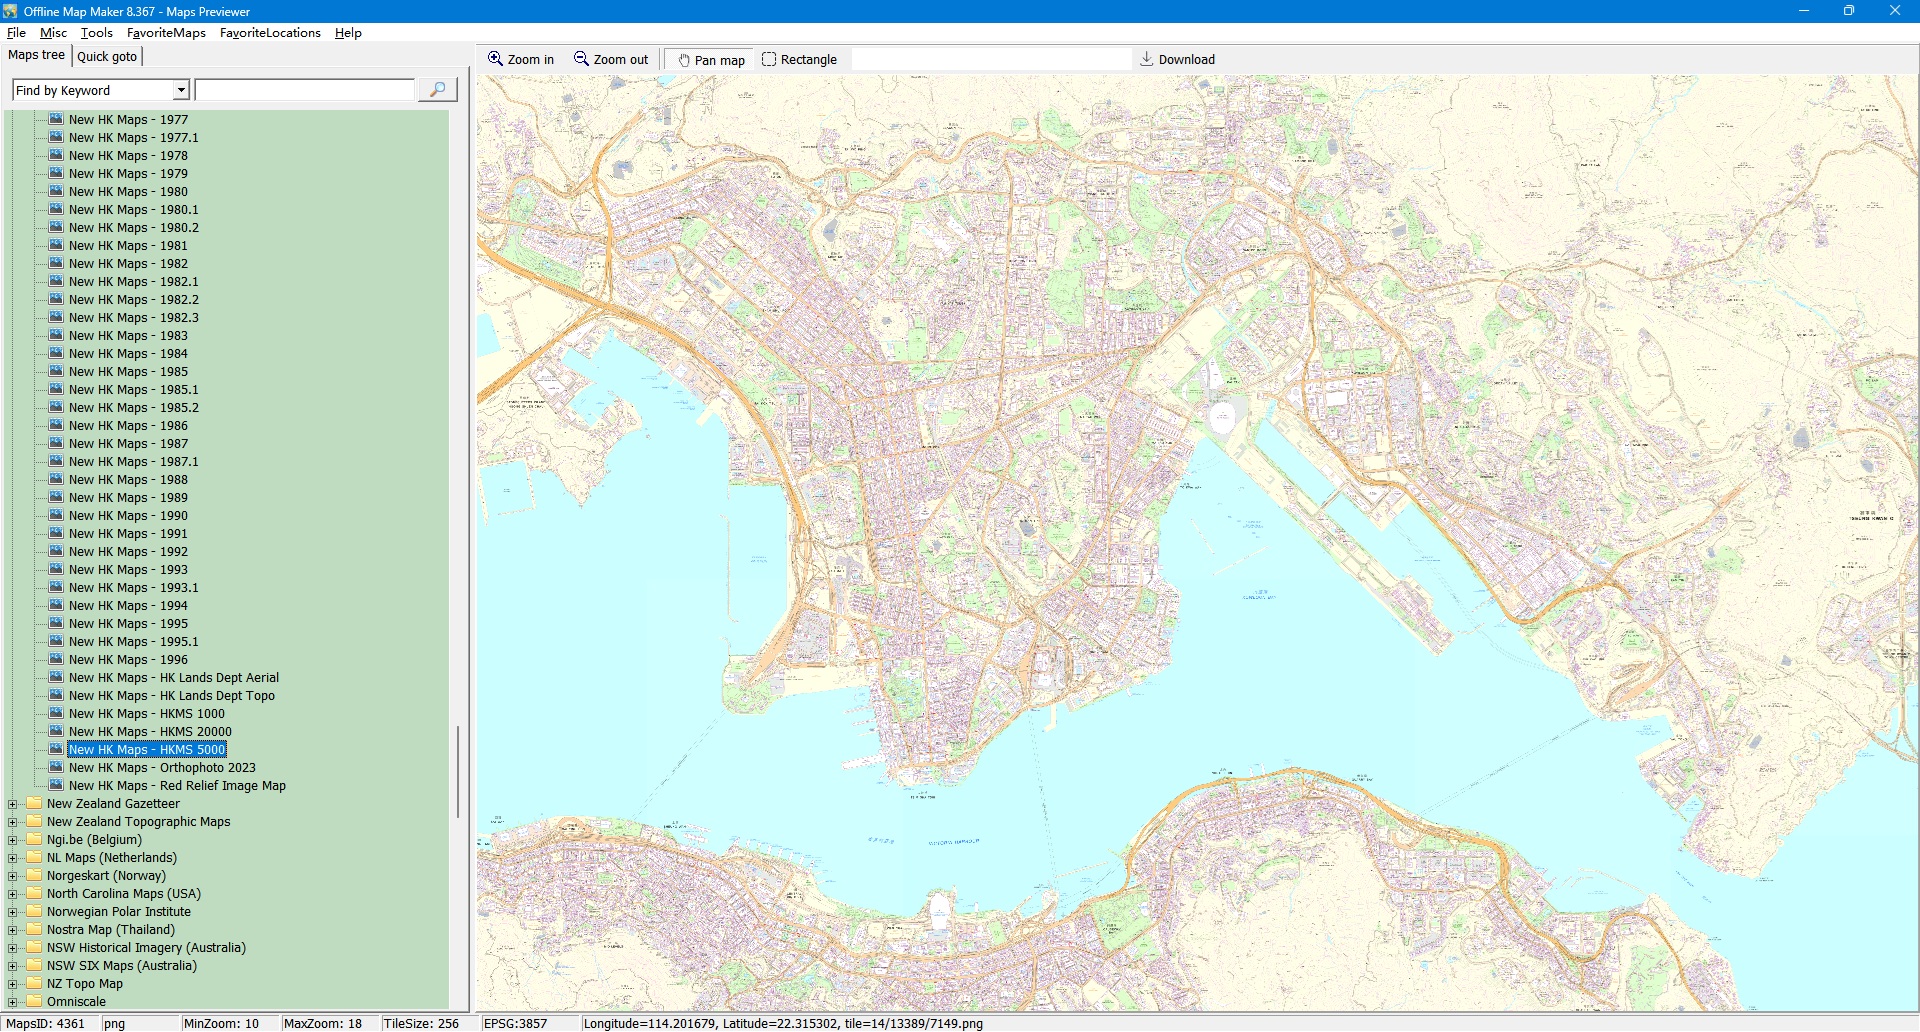The image size is (1920, 1032).
Task: Open the FavoriteLocations menu
Action: 270,33
